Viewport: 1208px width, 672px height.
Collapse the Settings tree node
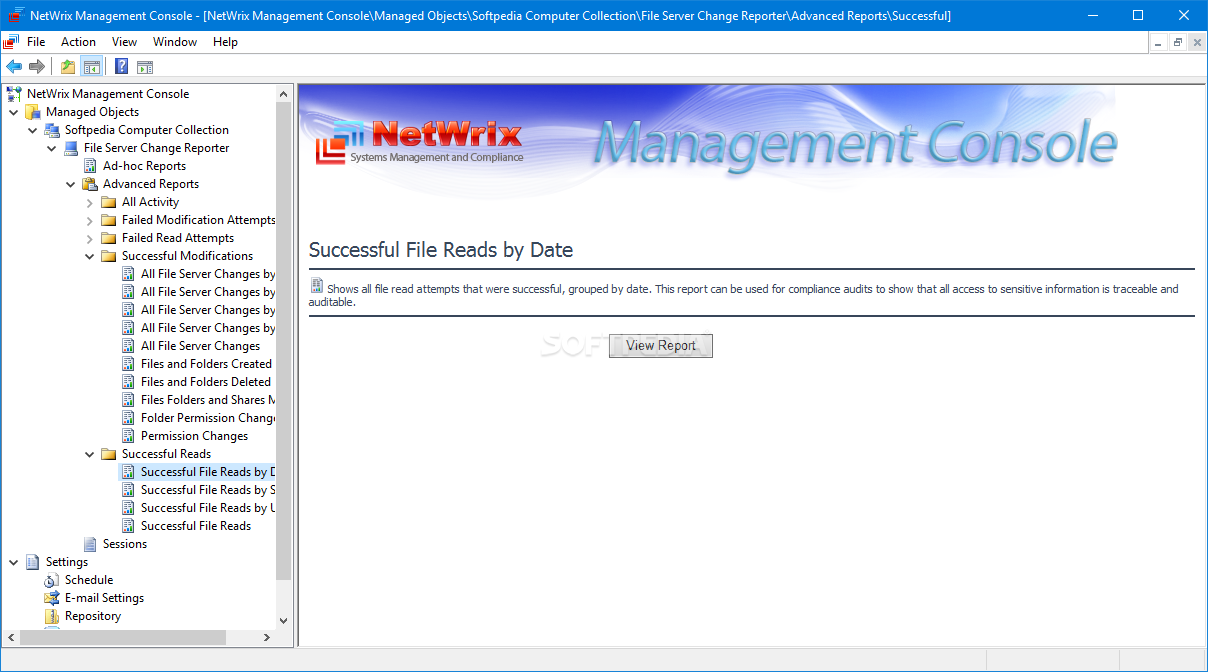click(x=14, y=562)
